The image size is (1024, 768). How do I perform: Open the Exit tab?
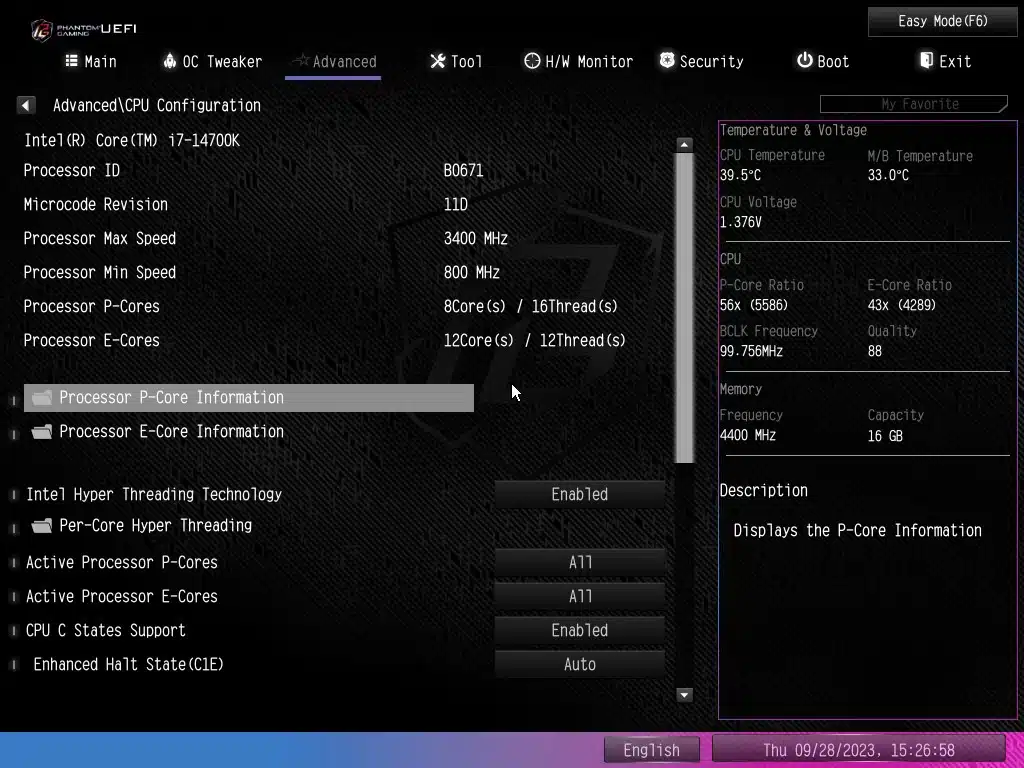[945, 61]
